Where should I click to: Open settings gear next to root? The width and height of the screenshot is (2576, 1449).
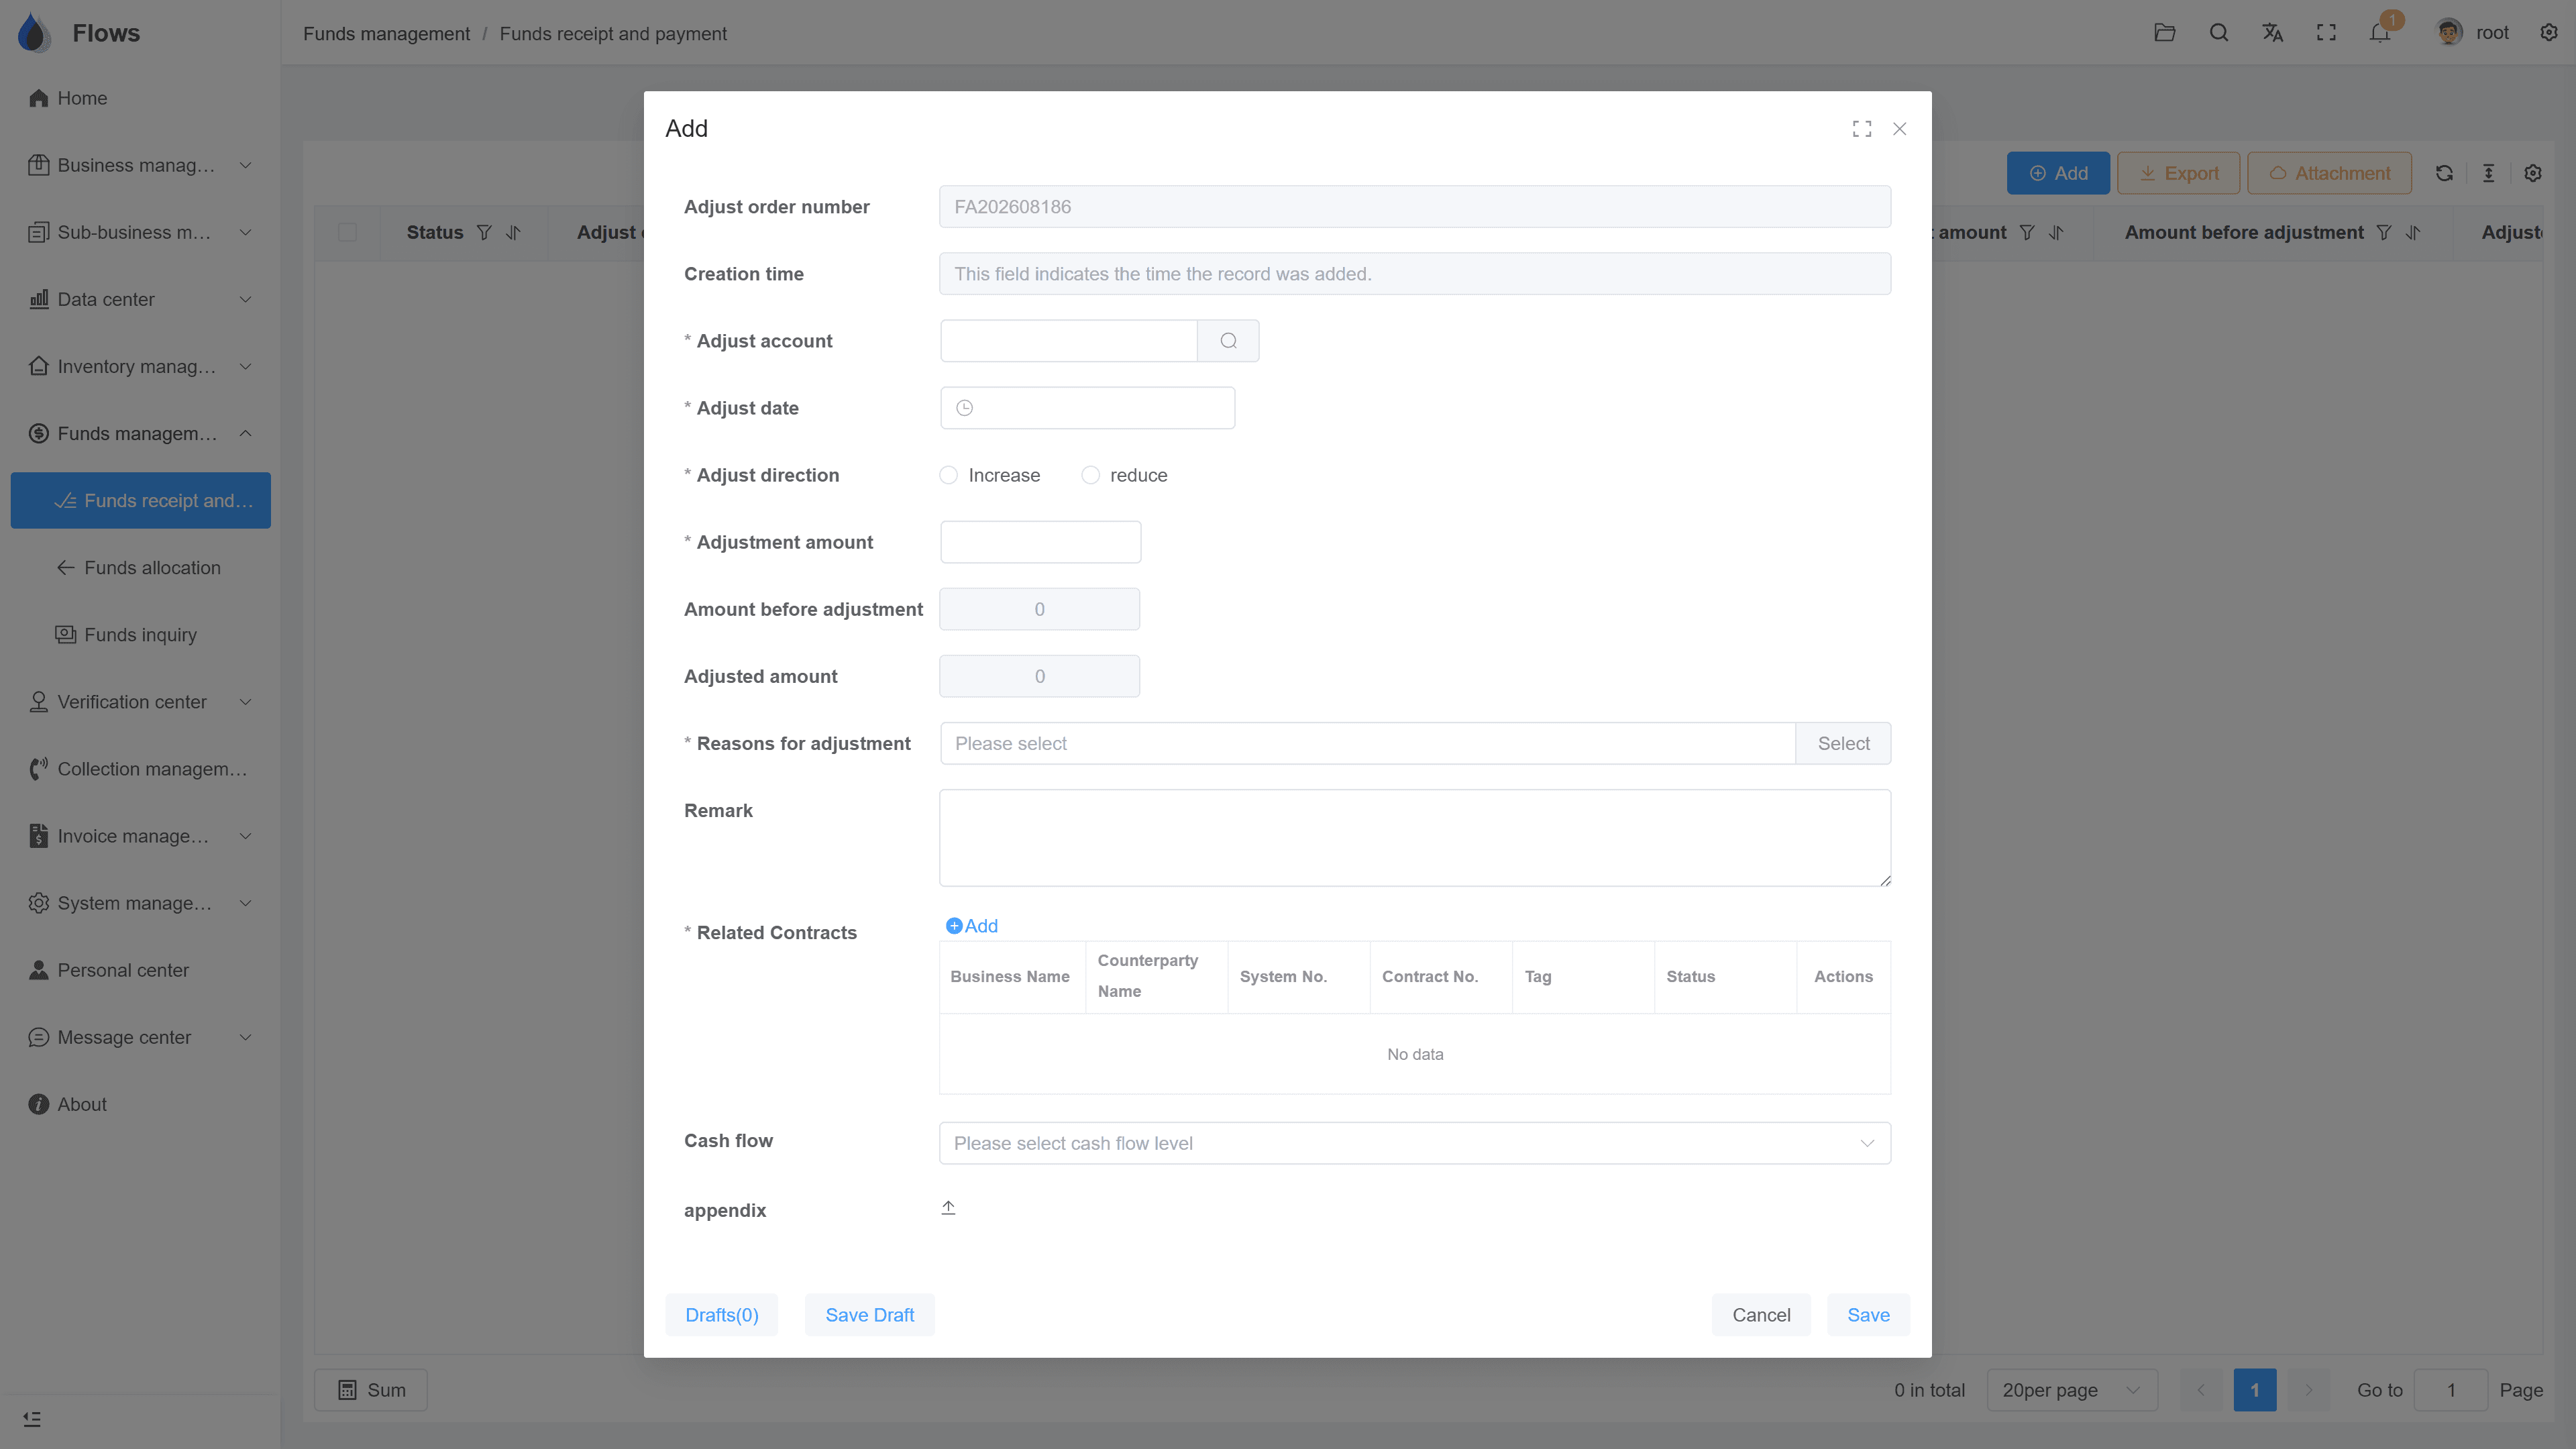(2549, 33)
